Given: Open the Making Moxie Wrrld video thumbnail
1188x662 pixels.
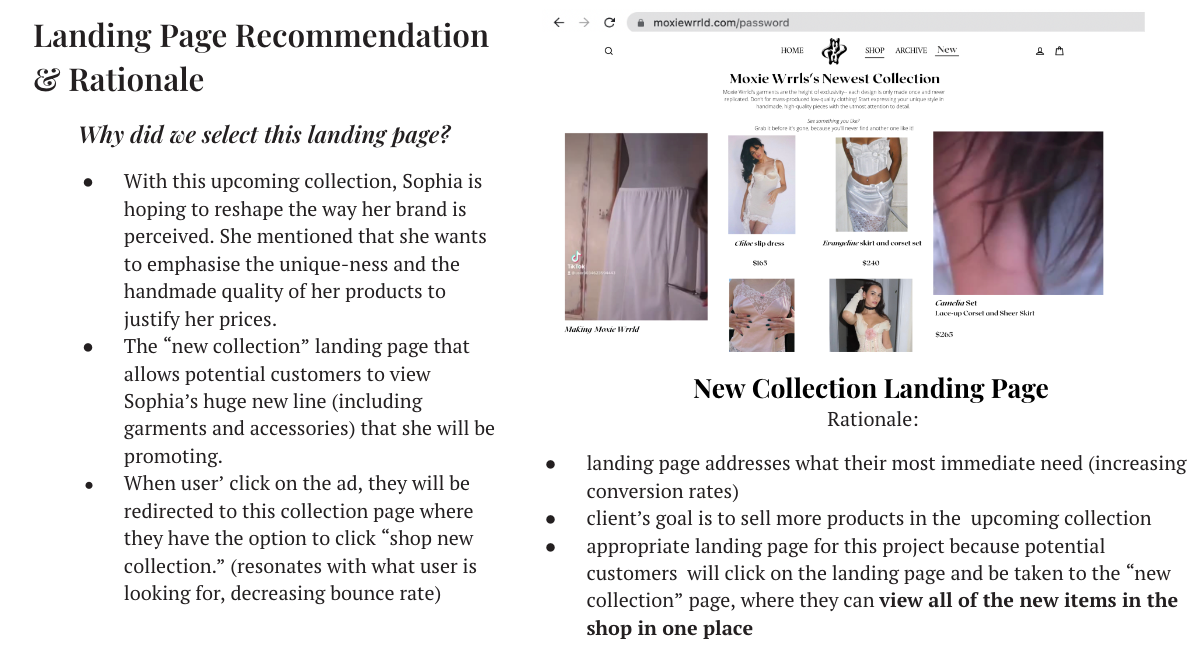Looking at the screenshot, I should (636, 226).
